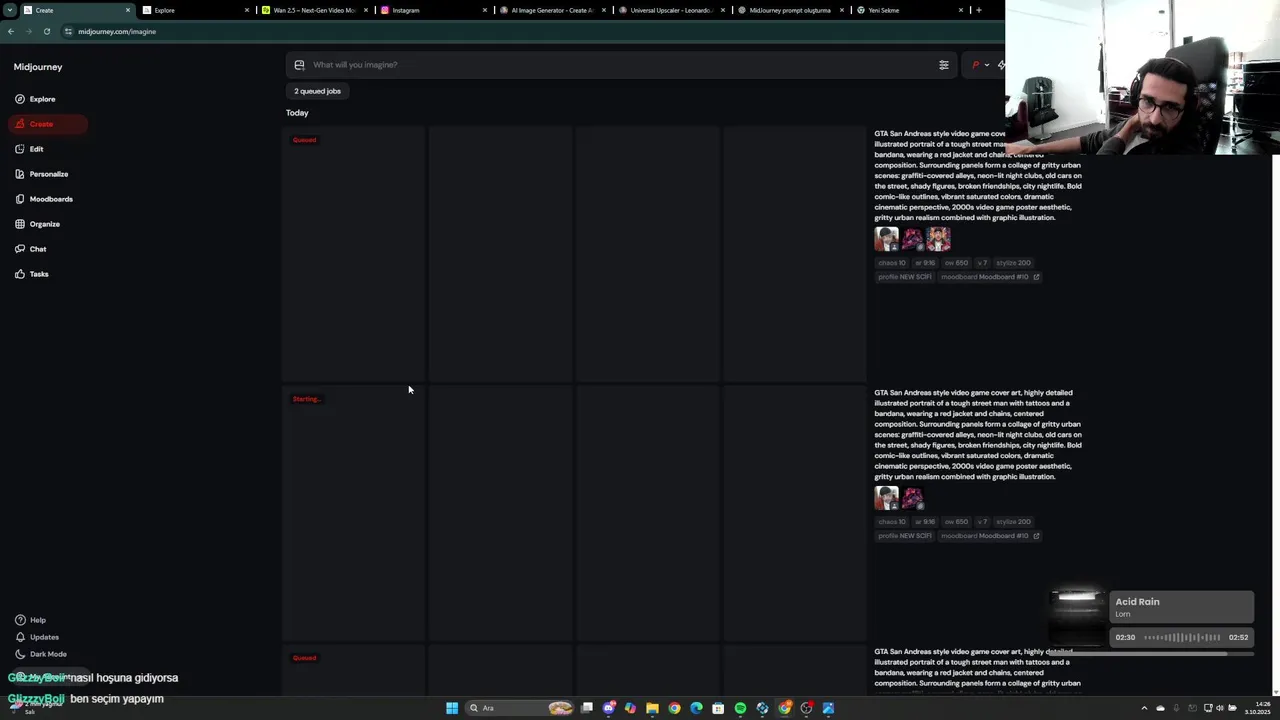This screenshot has width=1280, height=720.
Task: Click the address bar showing midjourney.com/imagine
Action: (x=530, y=31)
